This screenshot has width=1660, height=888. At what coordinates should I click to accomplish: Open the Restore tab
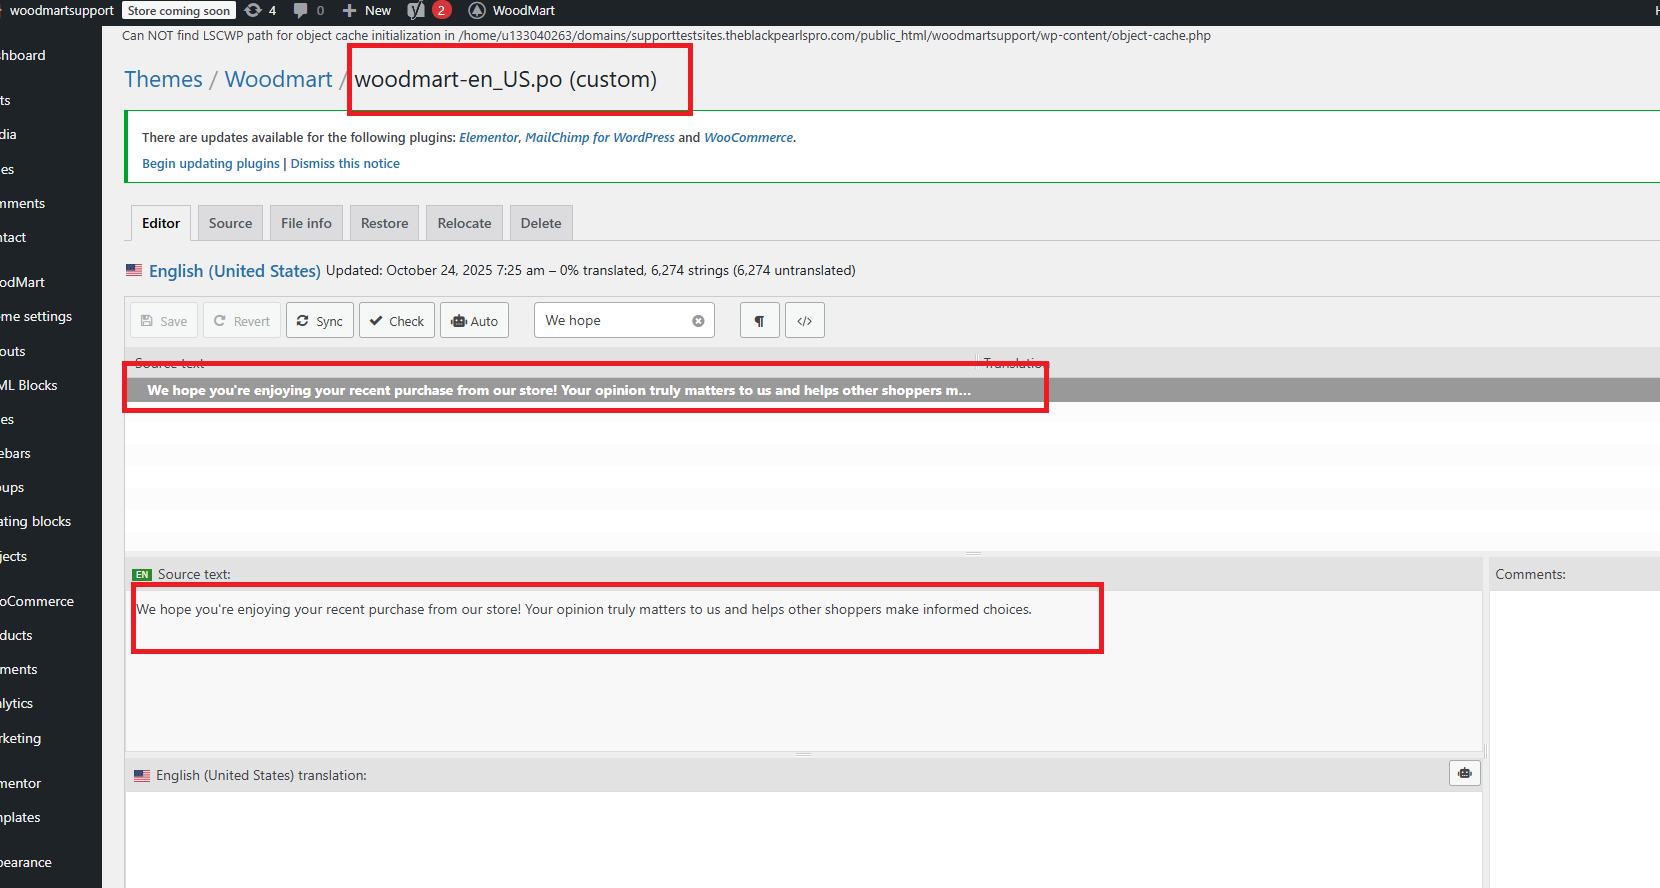[384, 223]
